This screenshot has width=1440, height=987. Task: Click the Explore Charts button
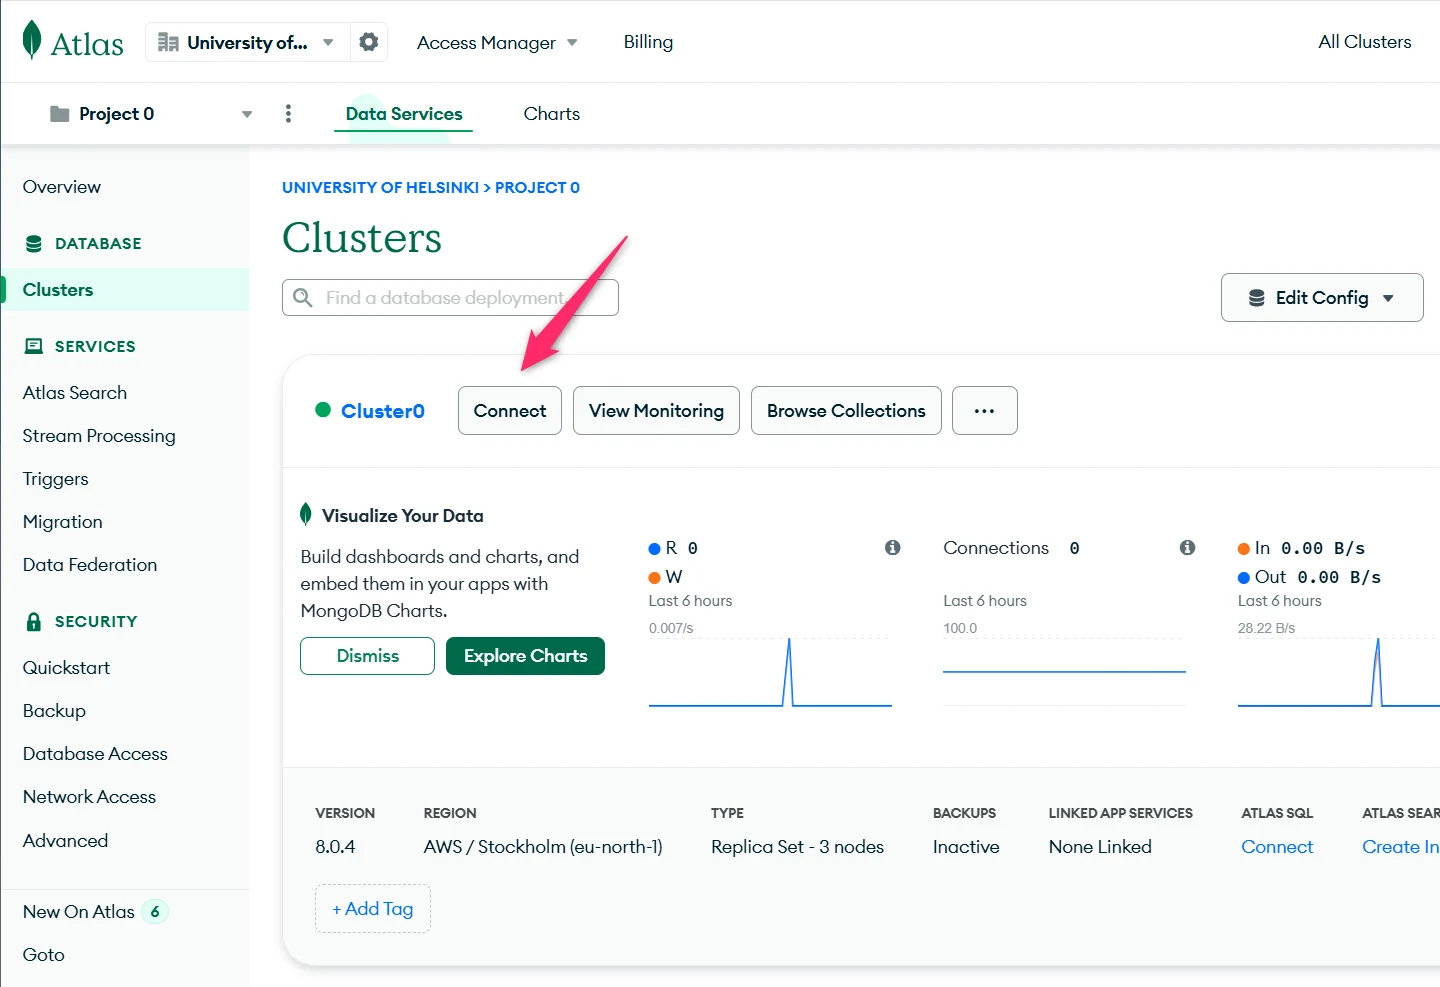525,656
